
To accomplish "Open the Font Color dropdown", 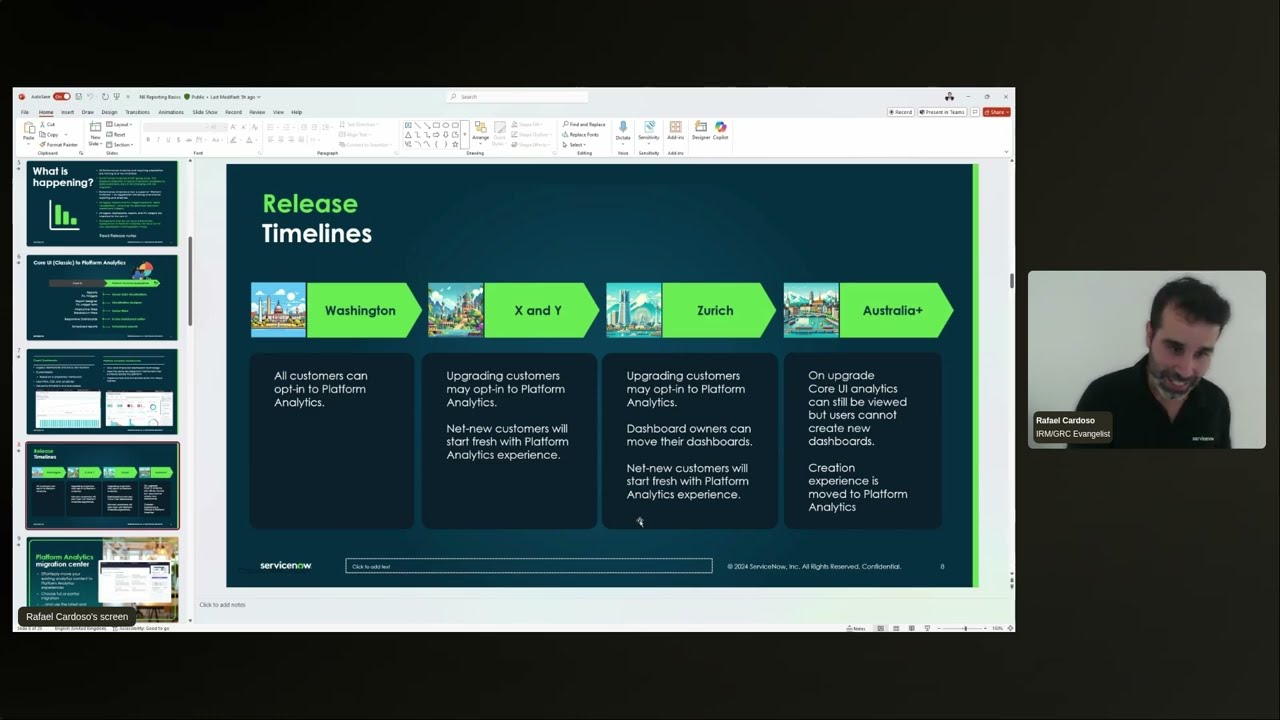I will point(255,140).
